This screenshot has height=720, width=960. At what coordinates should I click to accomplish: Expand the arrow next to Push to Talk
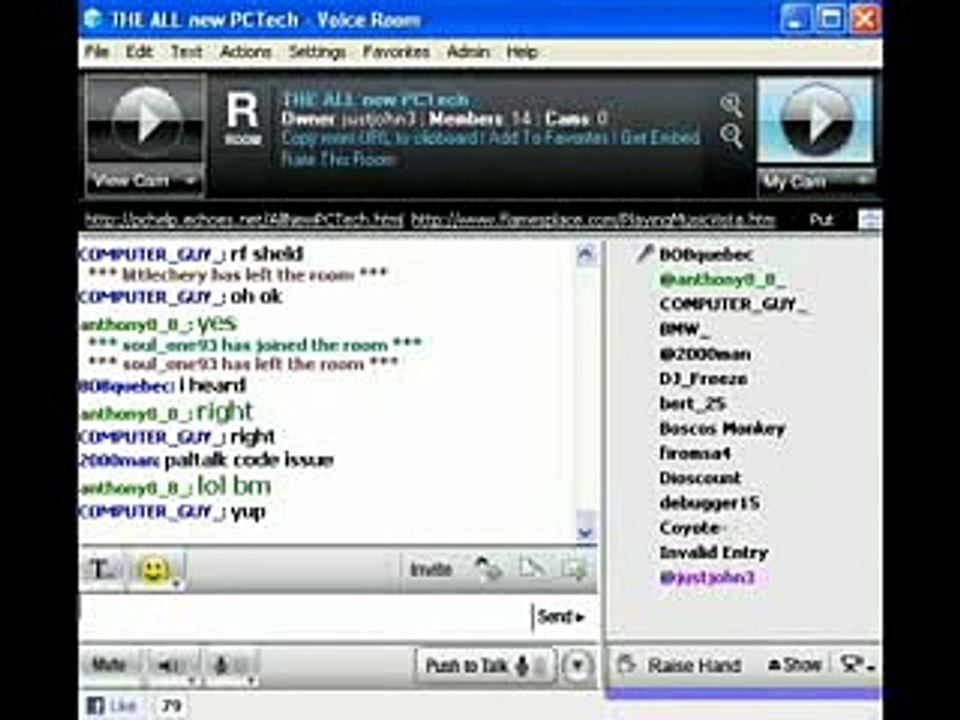pyautogui.click(x=577, y=666)
